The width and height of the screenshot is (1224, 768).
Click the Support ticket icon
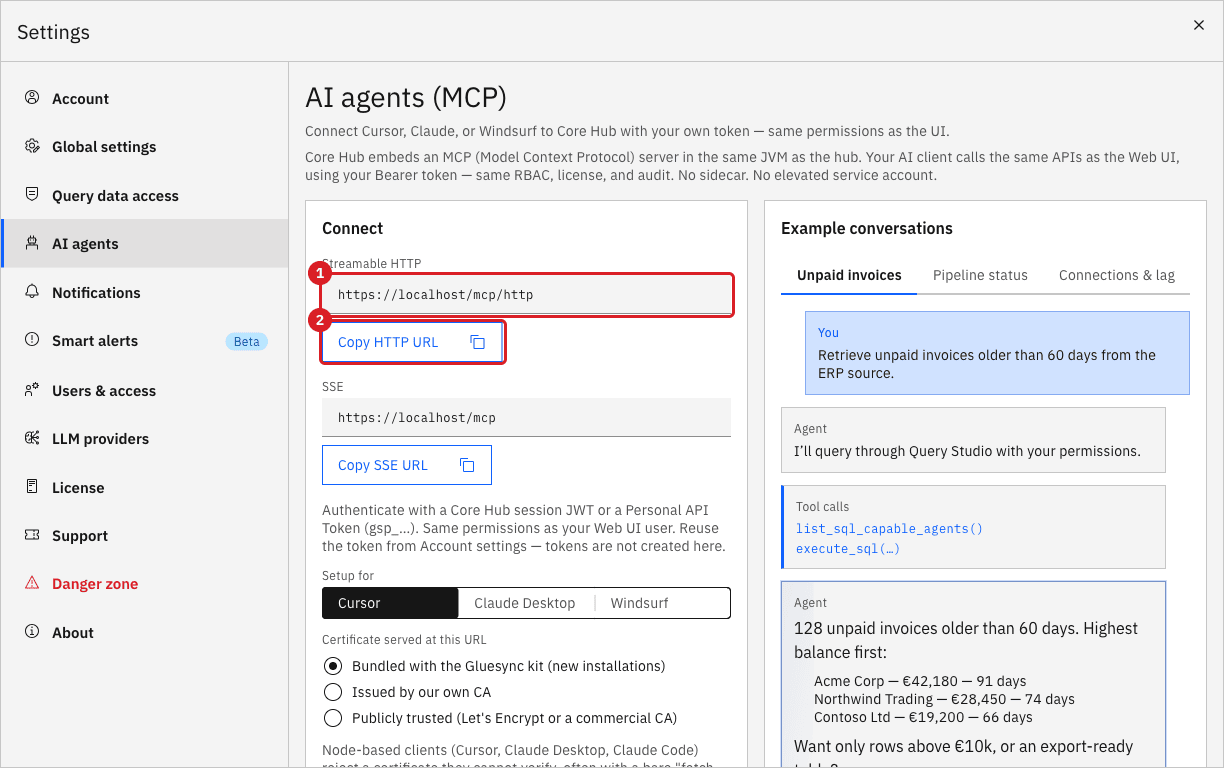point(32,535)
